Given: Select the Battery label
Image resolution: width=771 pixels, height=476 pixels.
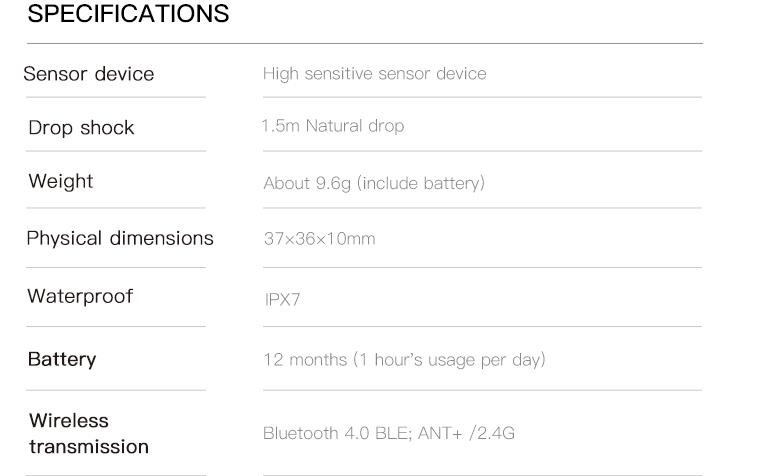Looking at the screenshot, I should click(x=62, y=359).
